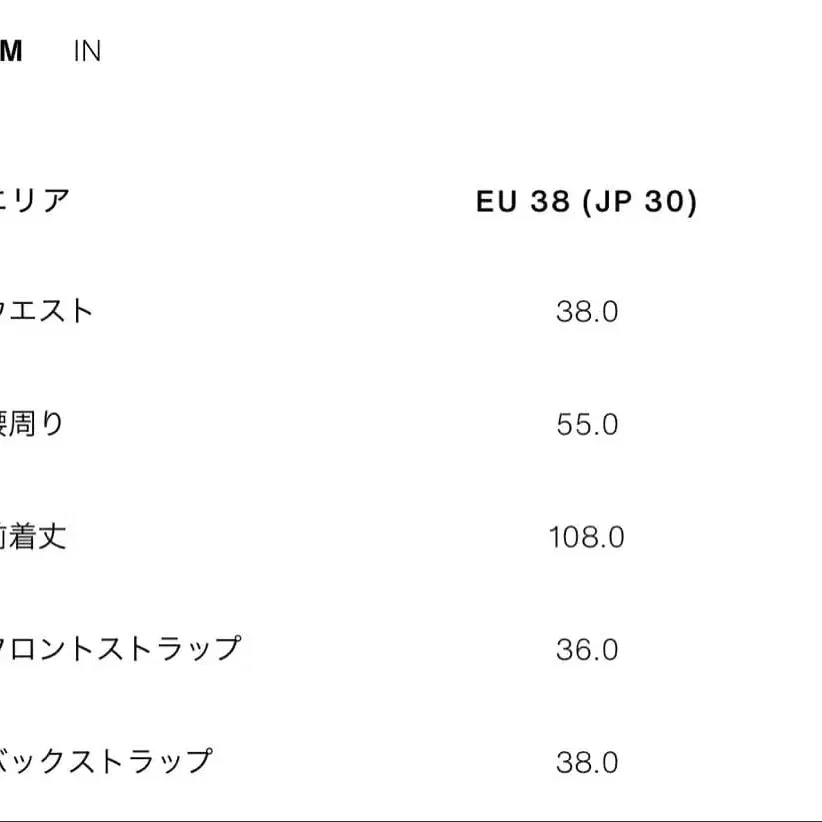Click the waist value 38.0
The width and height of the screenshot is (822, 822).
pyautogui.click(x=587, y=312)
